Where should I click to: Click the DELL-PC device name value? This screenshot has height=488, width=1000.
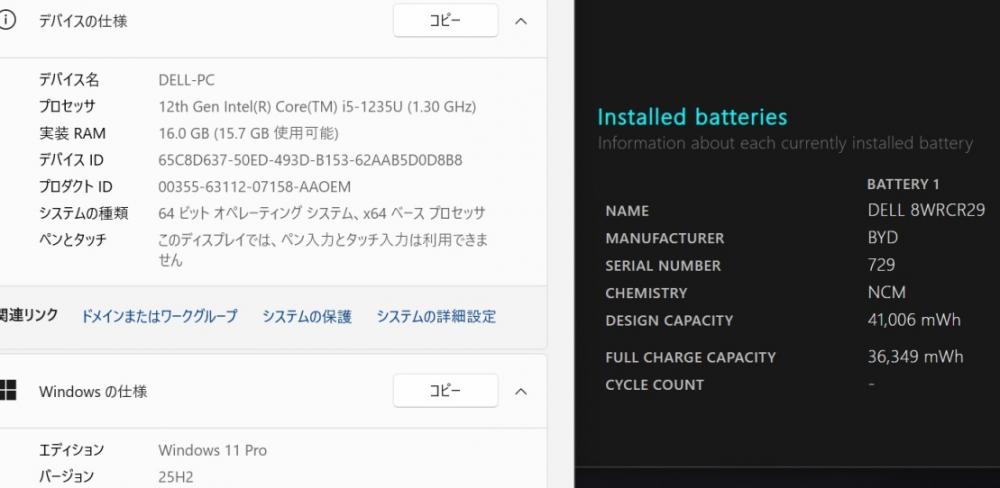pyautogui.click(x=186, y=80)
